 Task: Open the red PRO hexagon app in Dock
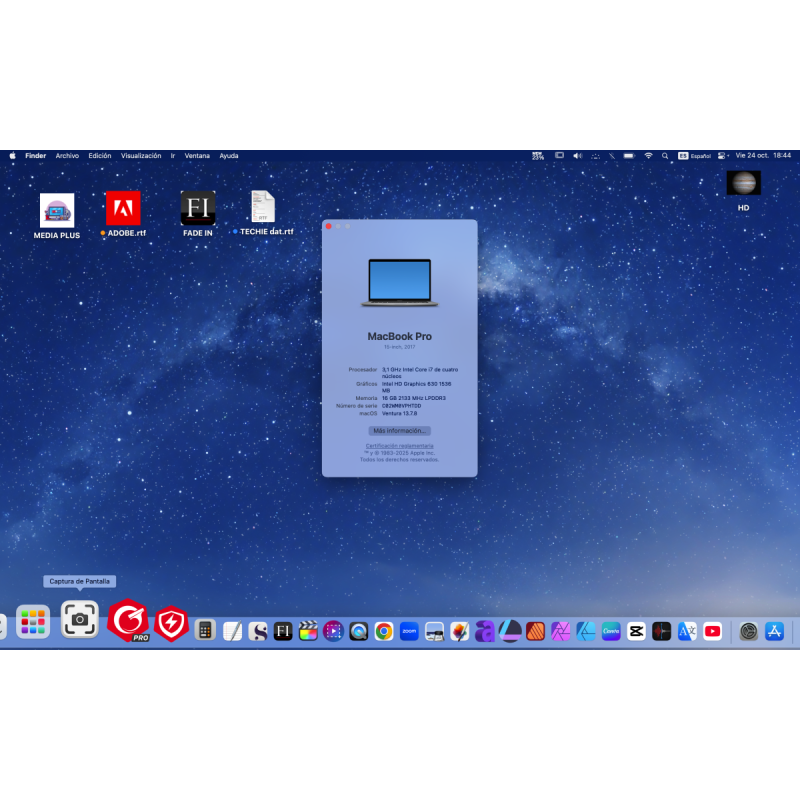point(129,620)
